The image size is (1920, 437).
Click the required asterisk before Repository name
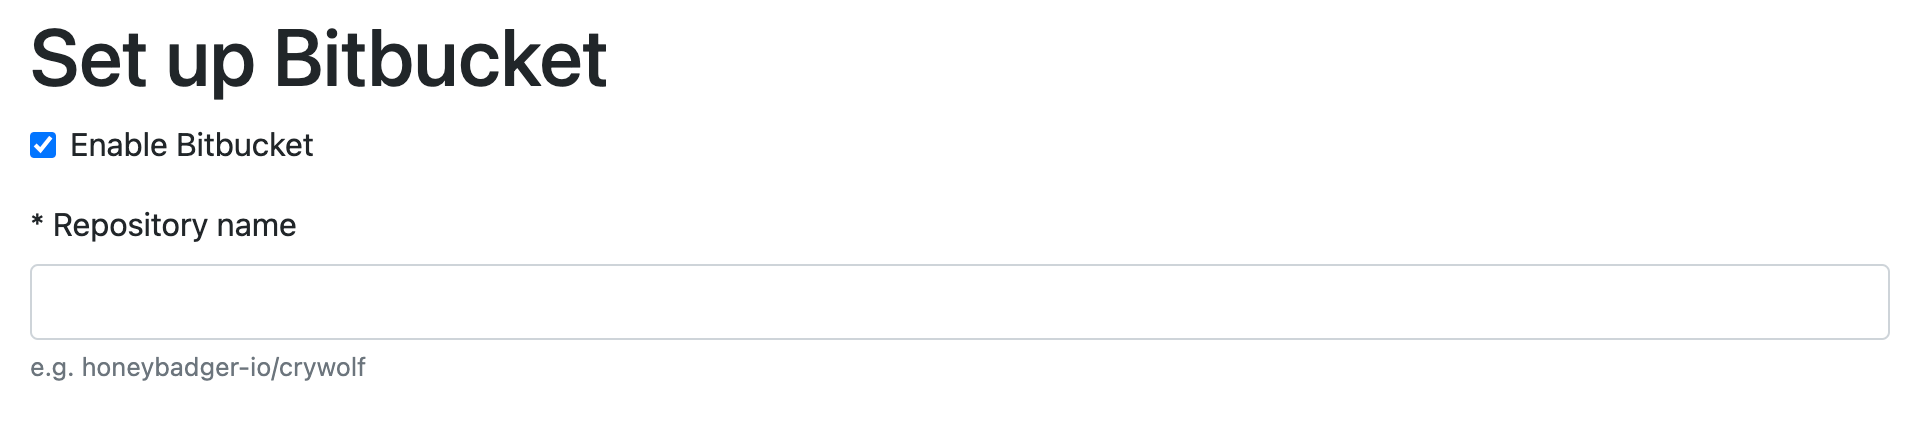[x=37, y=224]
